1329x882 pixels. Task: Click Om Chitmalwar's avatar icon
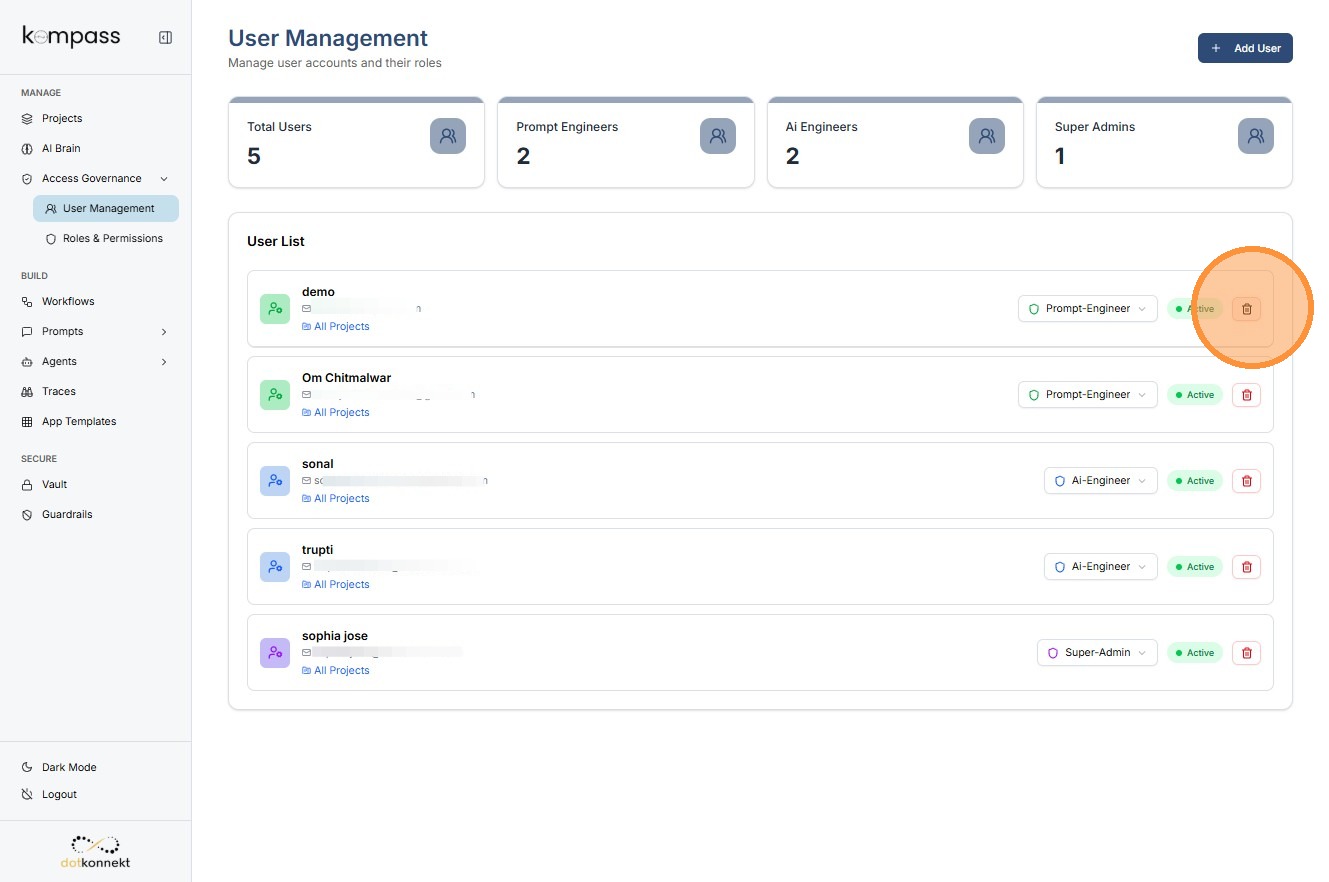[275, 395]
